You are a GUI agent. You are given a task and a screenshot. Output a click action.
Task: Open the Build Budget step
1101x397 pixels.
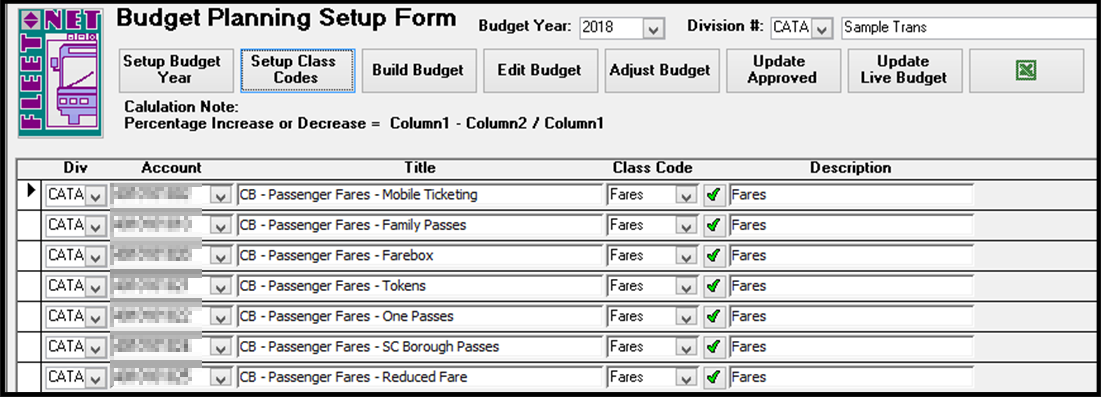coord(418,70)
